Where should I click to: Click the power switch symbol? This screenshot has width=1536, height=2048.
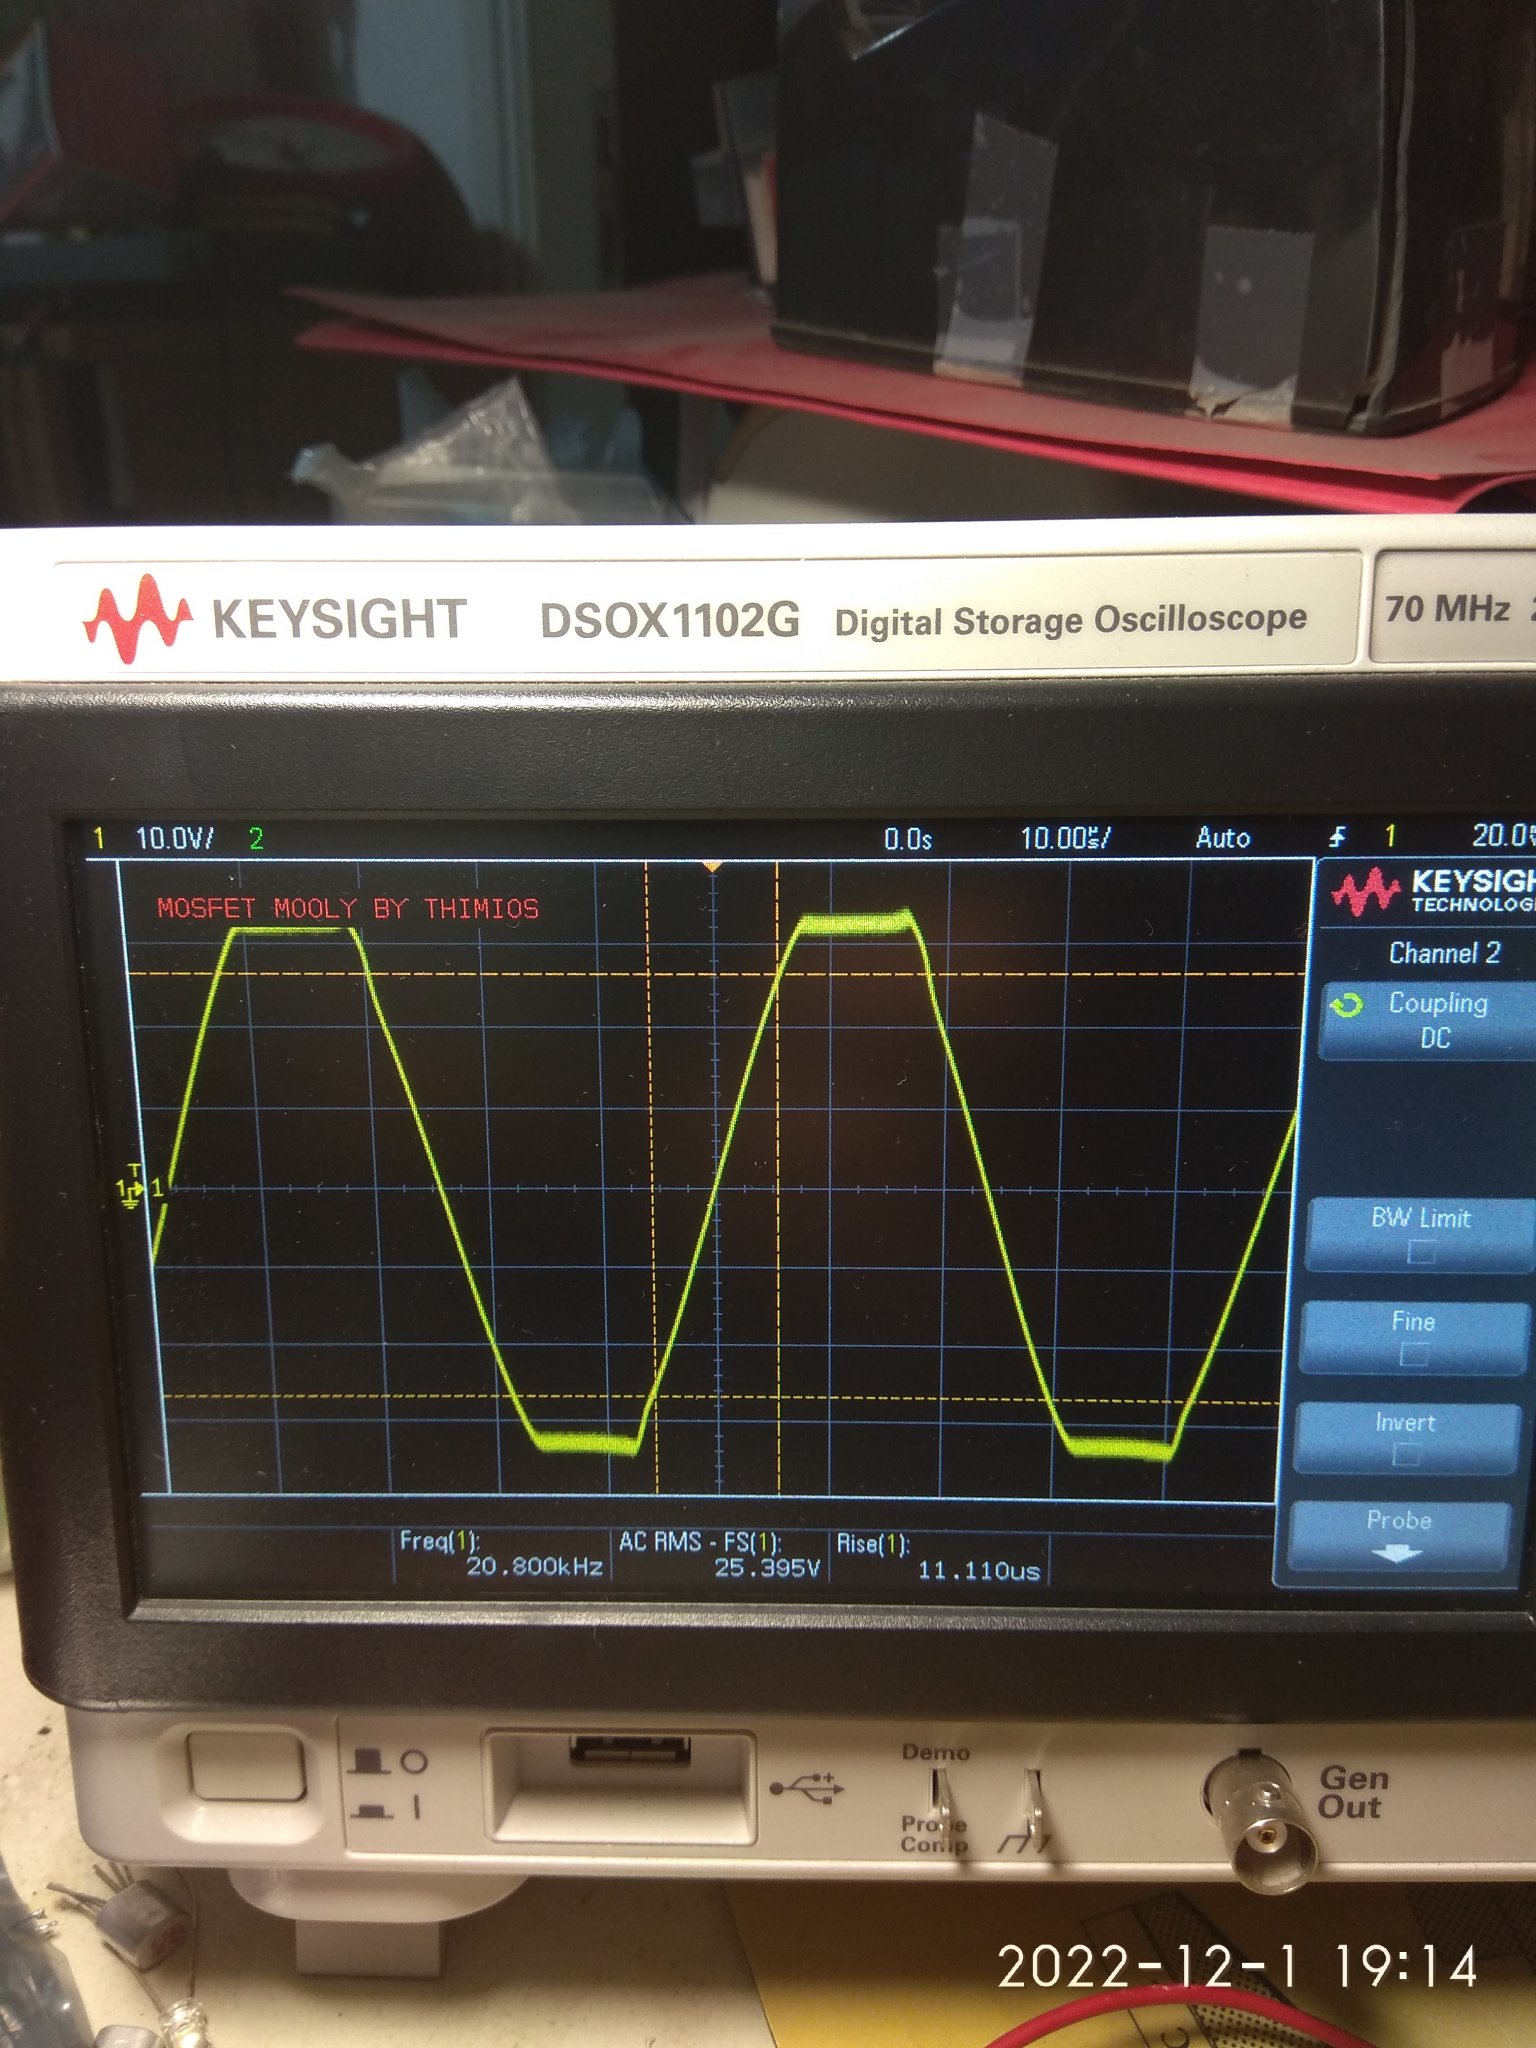[387, 1784]
